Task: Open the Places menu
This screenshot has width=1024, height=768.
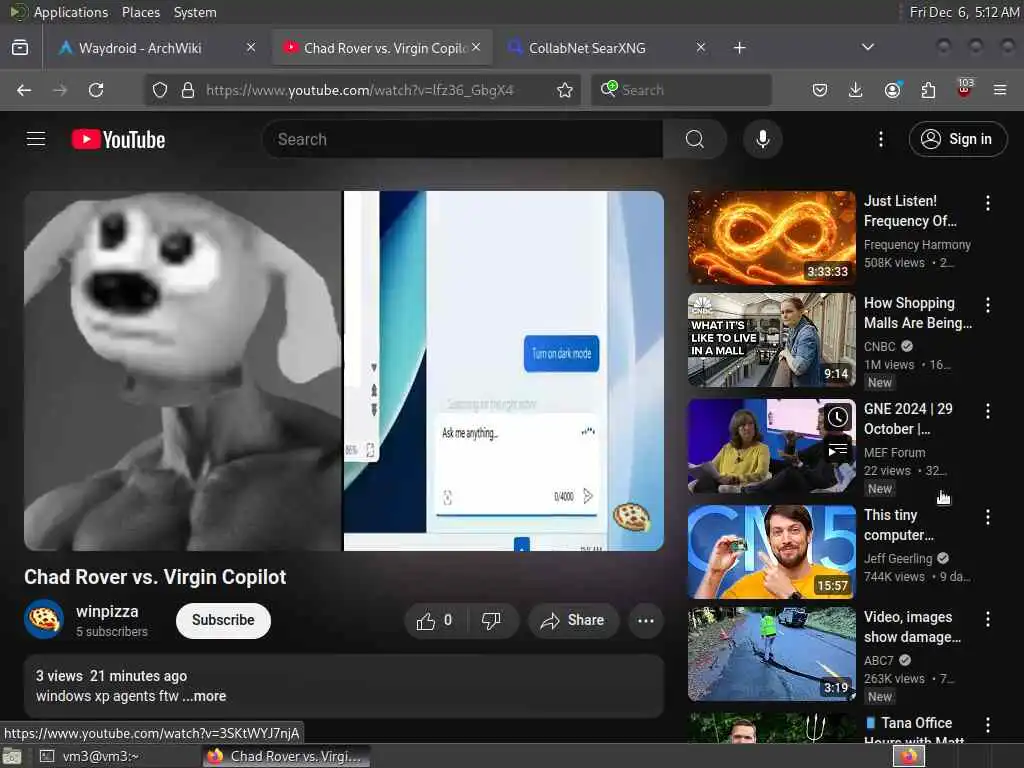Action: click(140, 12)
